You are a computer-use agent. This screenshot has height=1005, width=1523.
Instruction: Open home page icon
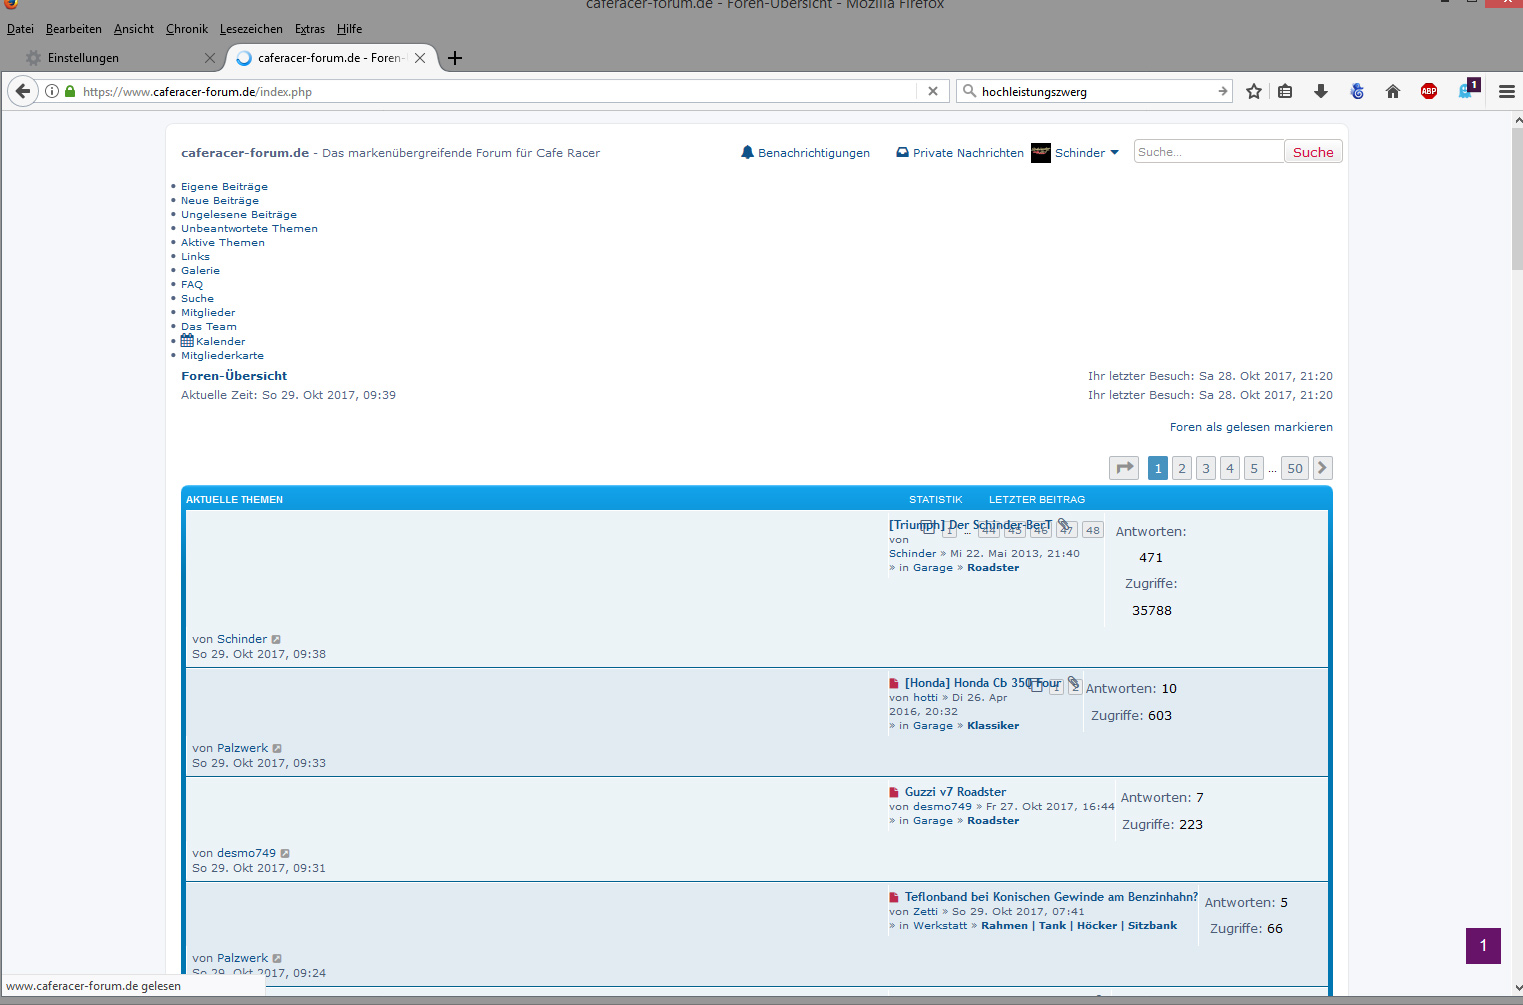[x=1393, y=91]
